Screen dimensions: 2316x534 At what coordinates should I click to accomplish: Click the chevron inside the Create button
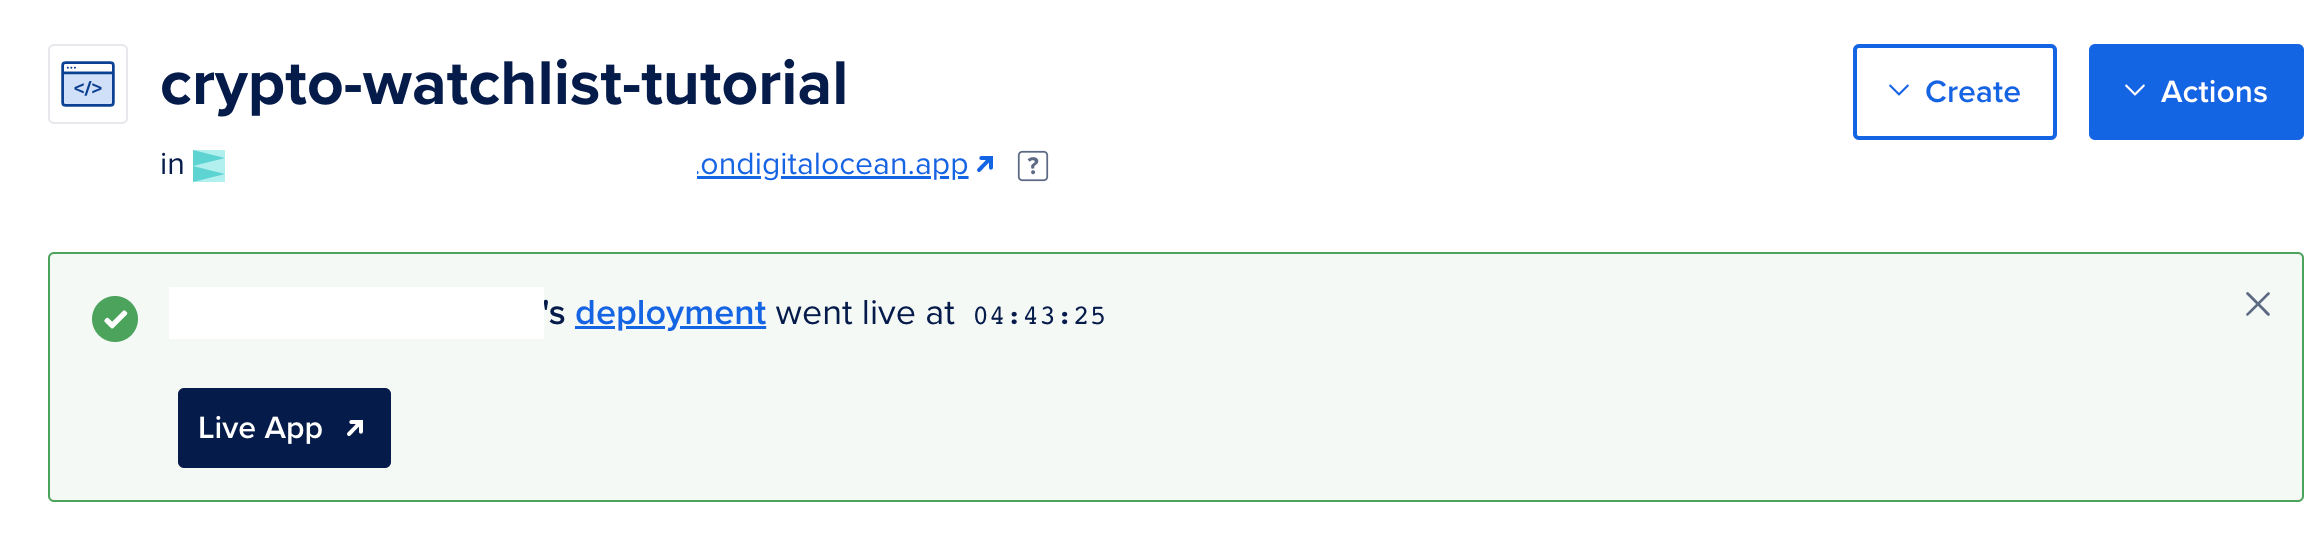tap(1898, 91)
